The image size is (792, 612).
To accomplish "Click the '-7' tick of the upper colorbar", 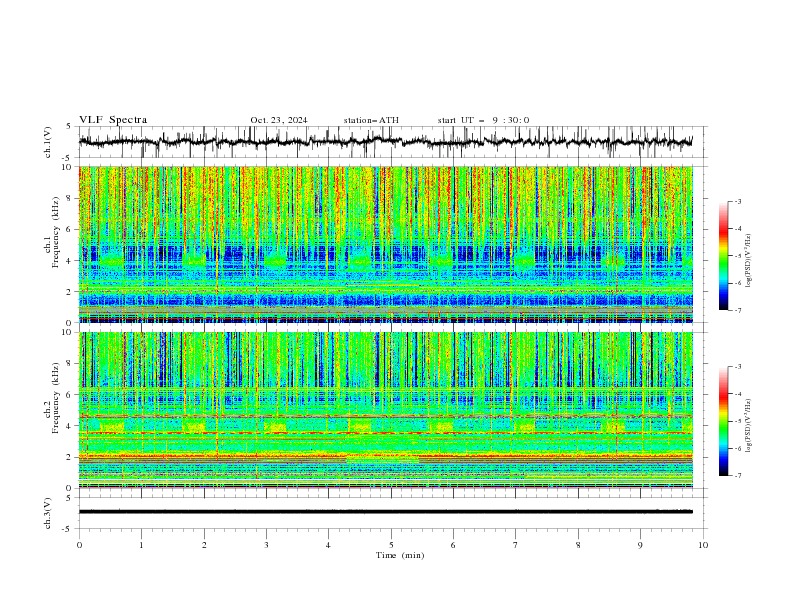I will click(x=738, y=310).
